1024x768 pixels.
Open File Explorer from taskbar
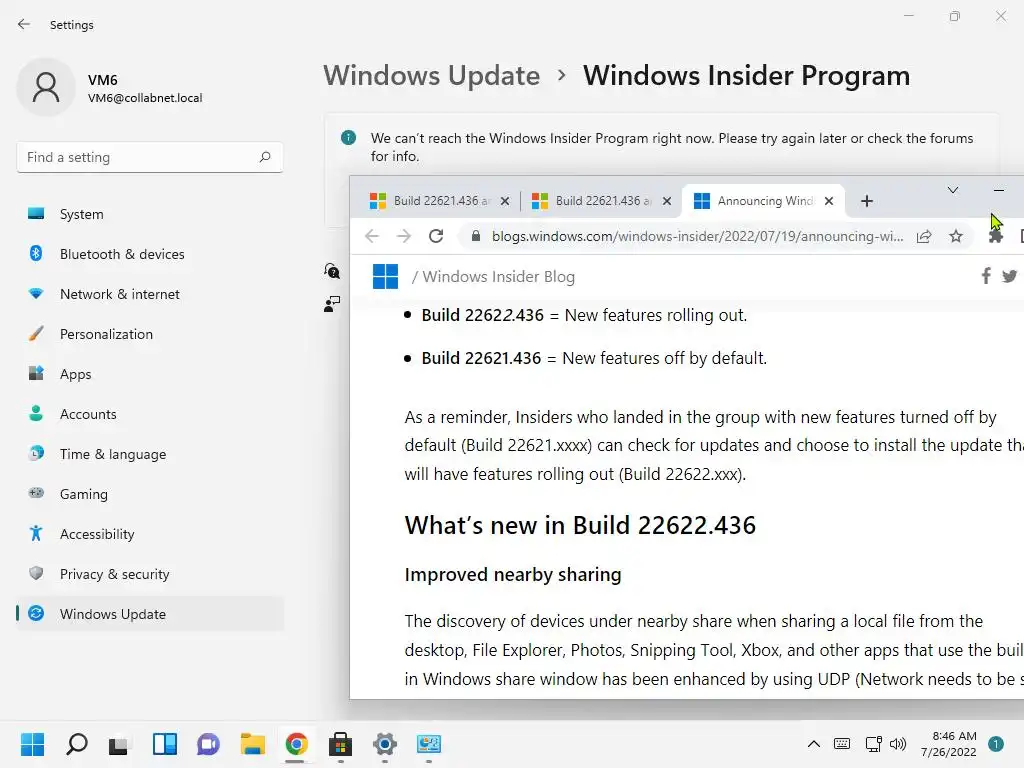(x=252, y=744)
